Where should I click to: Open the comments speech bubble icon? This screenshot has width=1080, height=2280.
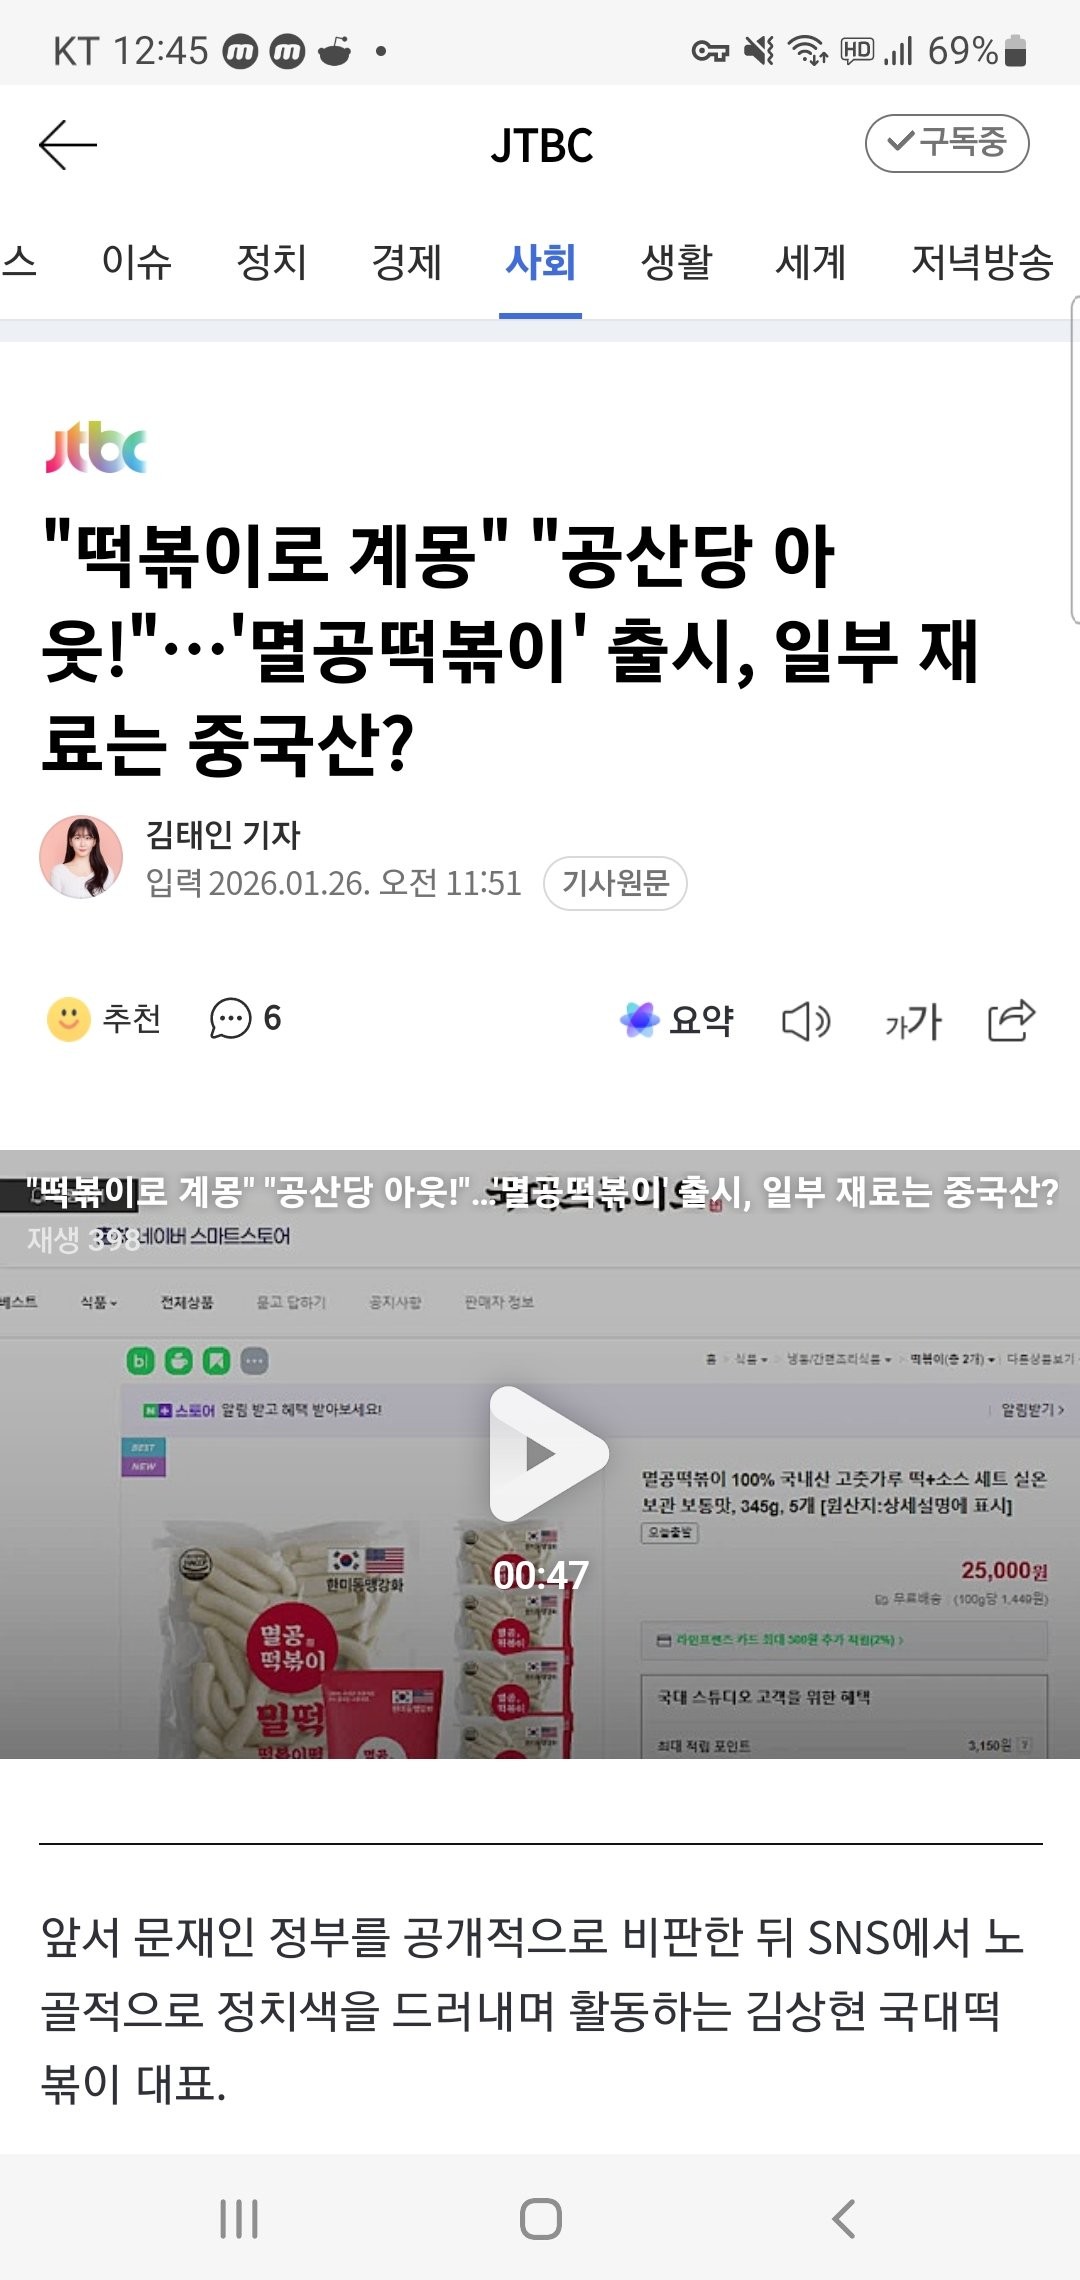point(230,1019)
